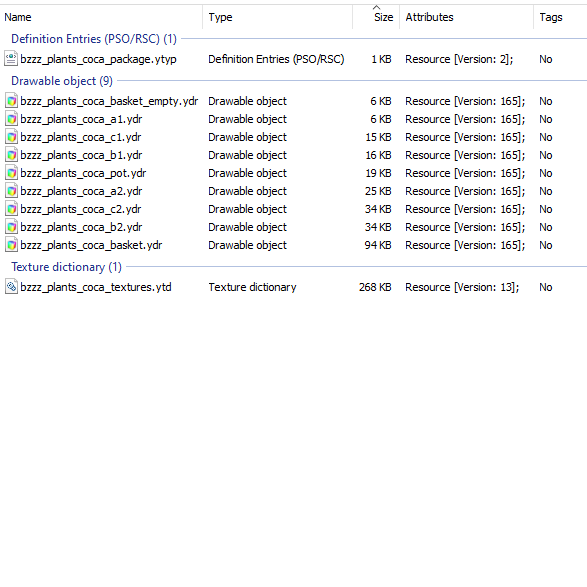Sort by the Attributes column header
Image resolution: width=587 pixels, height=587 pixels.
pyautogui.click(x=467, y=17)
